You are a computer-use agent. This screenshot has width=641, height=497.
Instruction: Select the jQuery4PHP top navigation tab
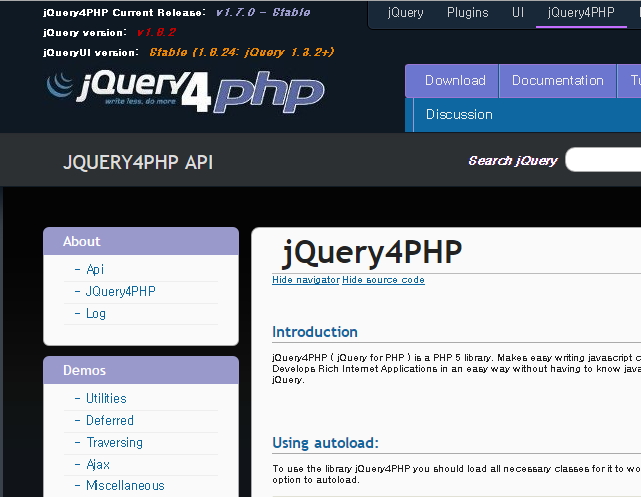pyautogui.click(x=581, y=13)
